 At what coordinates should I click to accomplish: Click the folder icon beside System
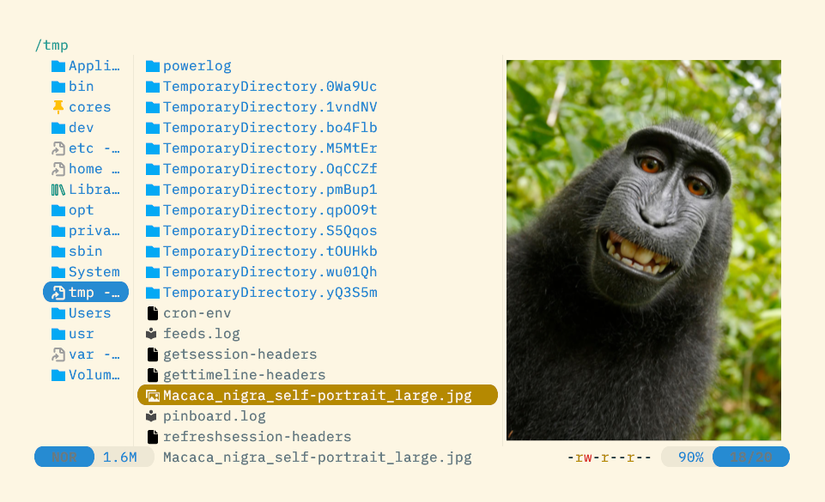(58, 272)
